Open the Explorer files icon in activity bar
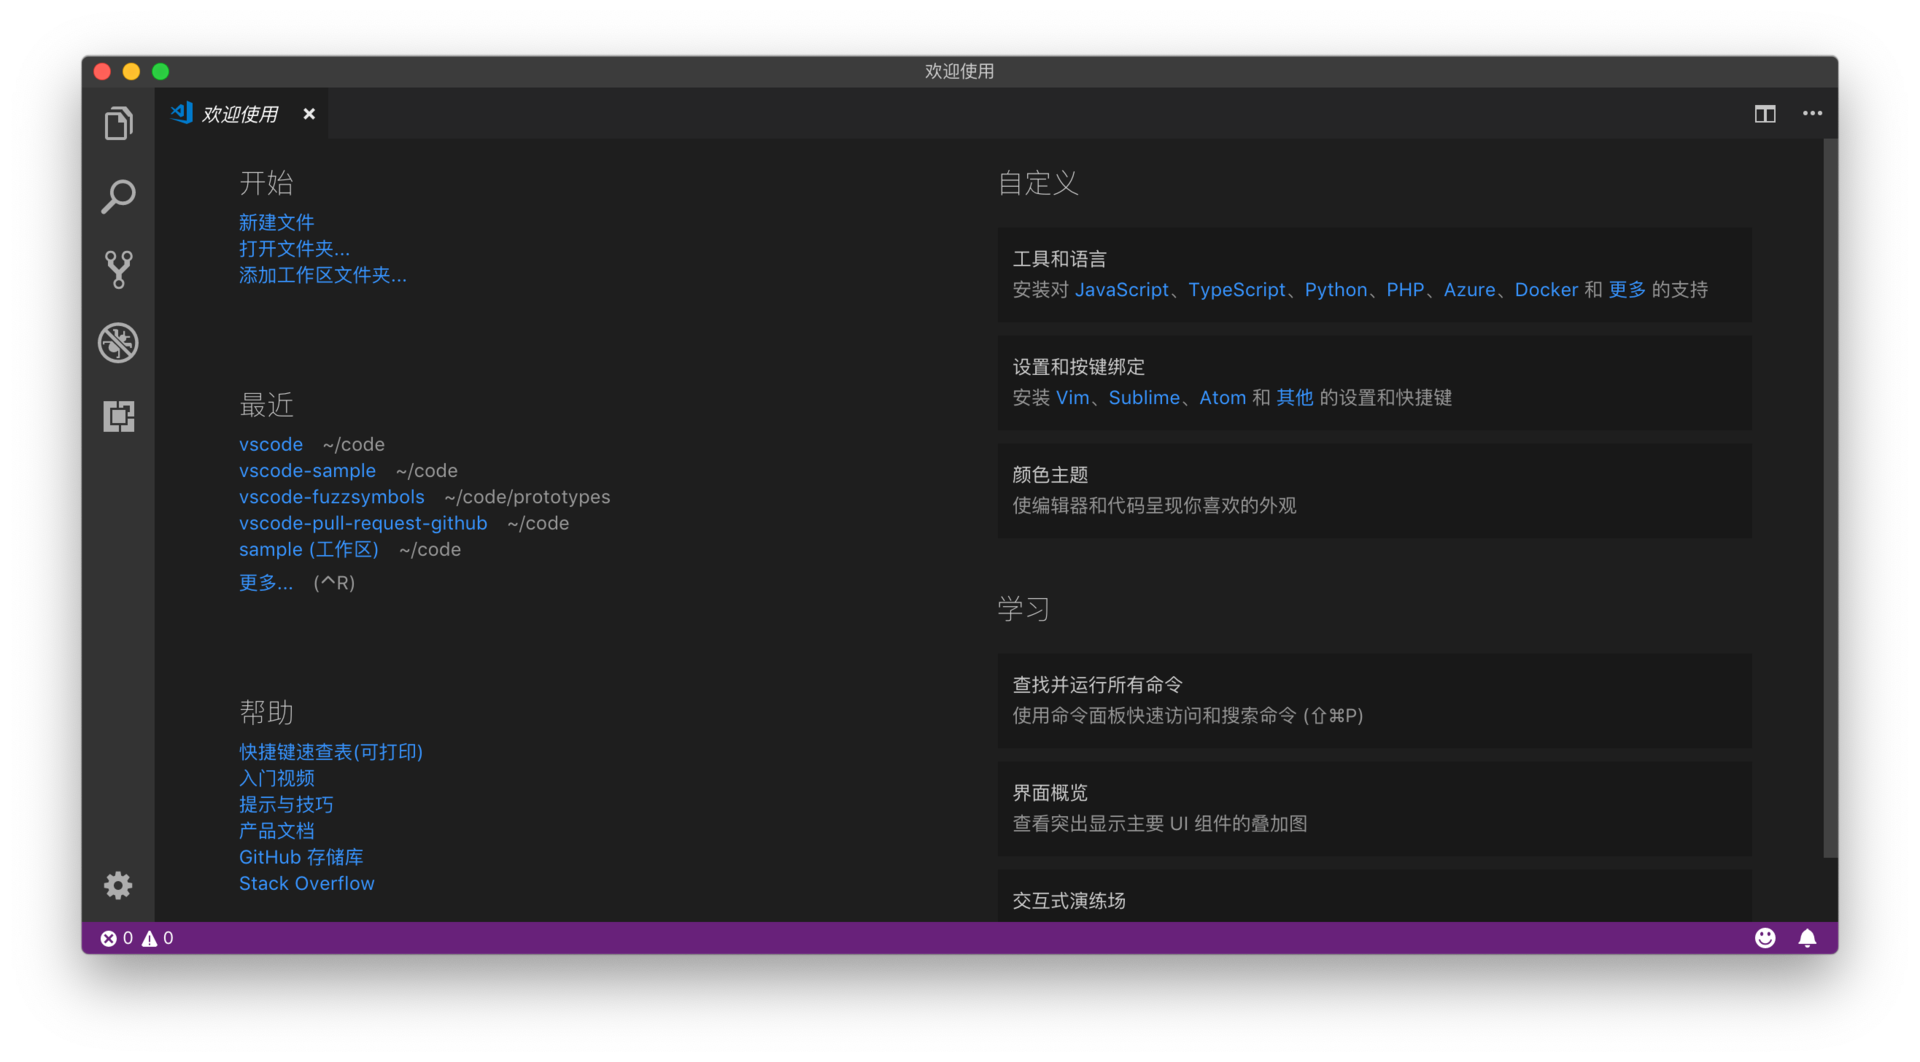 tap(118, 123)
